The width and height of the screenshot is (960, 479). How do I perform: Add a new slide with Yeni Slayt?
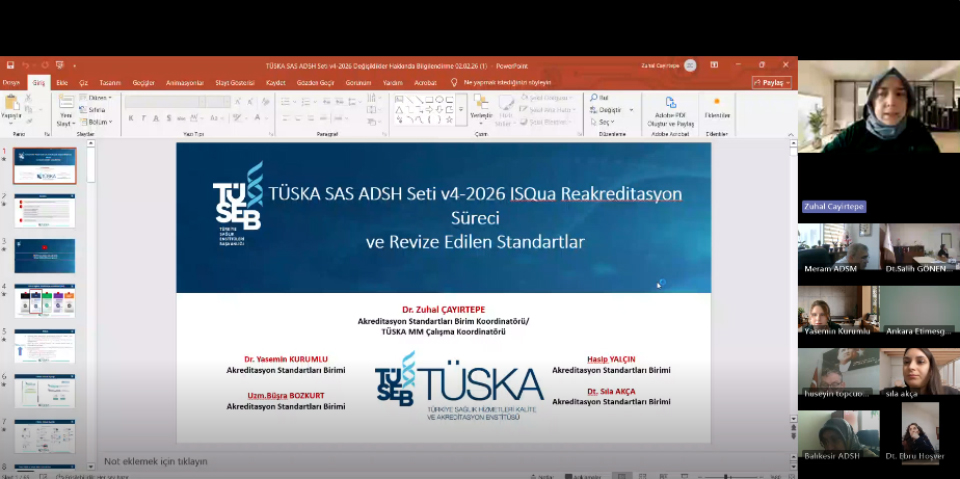point(66,107)
